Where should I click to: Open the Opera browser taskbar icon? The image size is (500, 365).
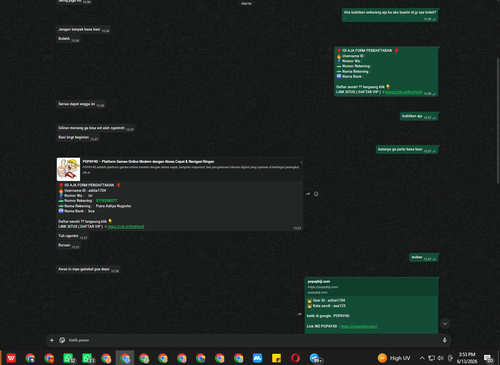[x=295, y=358]
